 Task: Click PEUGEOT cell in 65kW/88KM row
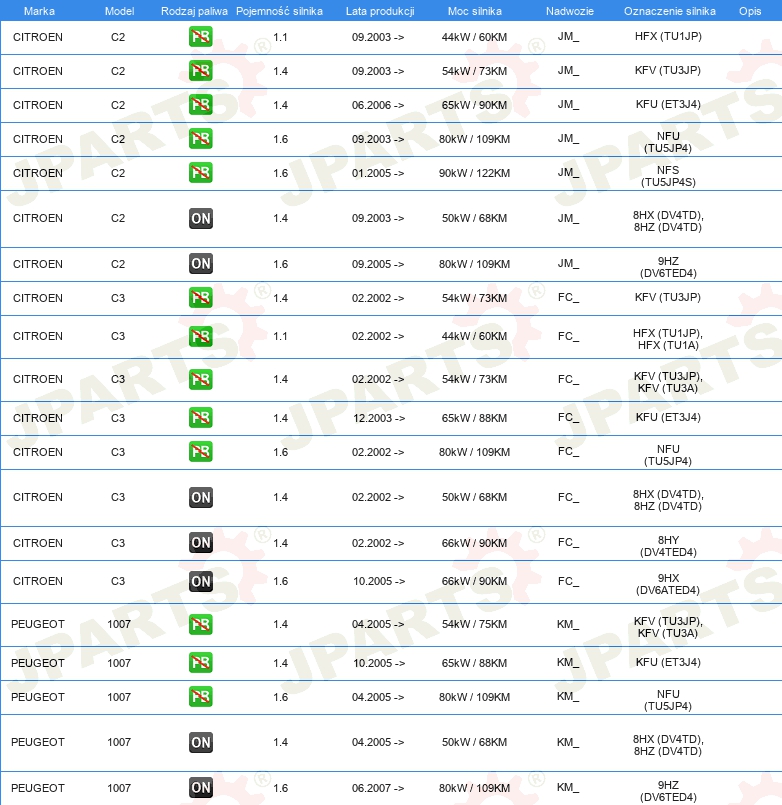point(37,663)
